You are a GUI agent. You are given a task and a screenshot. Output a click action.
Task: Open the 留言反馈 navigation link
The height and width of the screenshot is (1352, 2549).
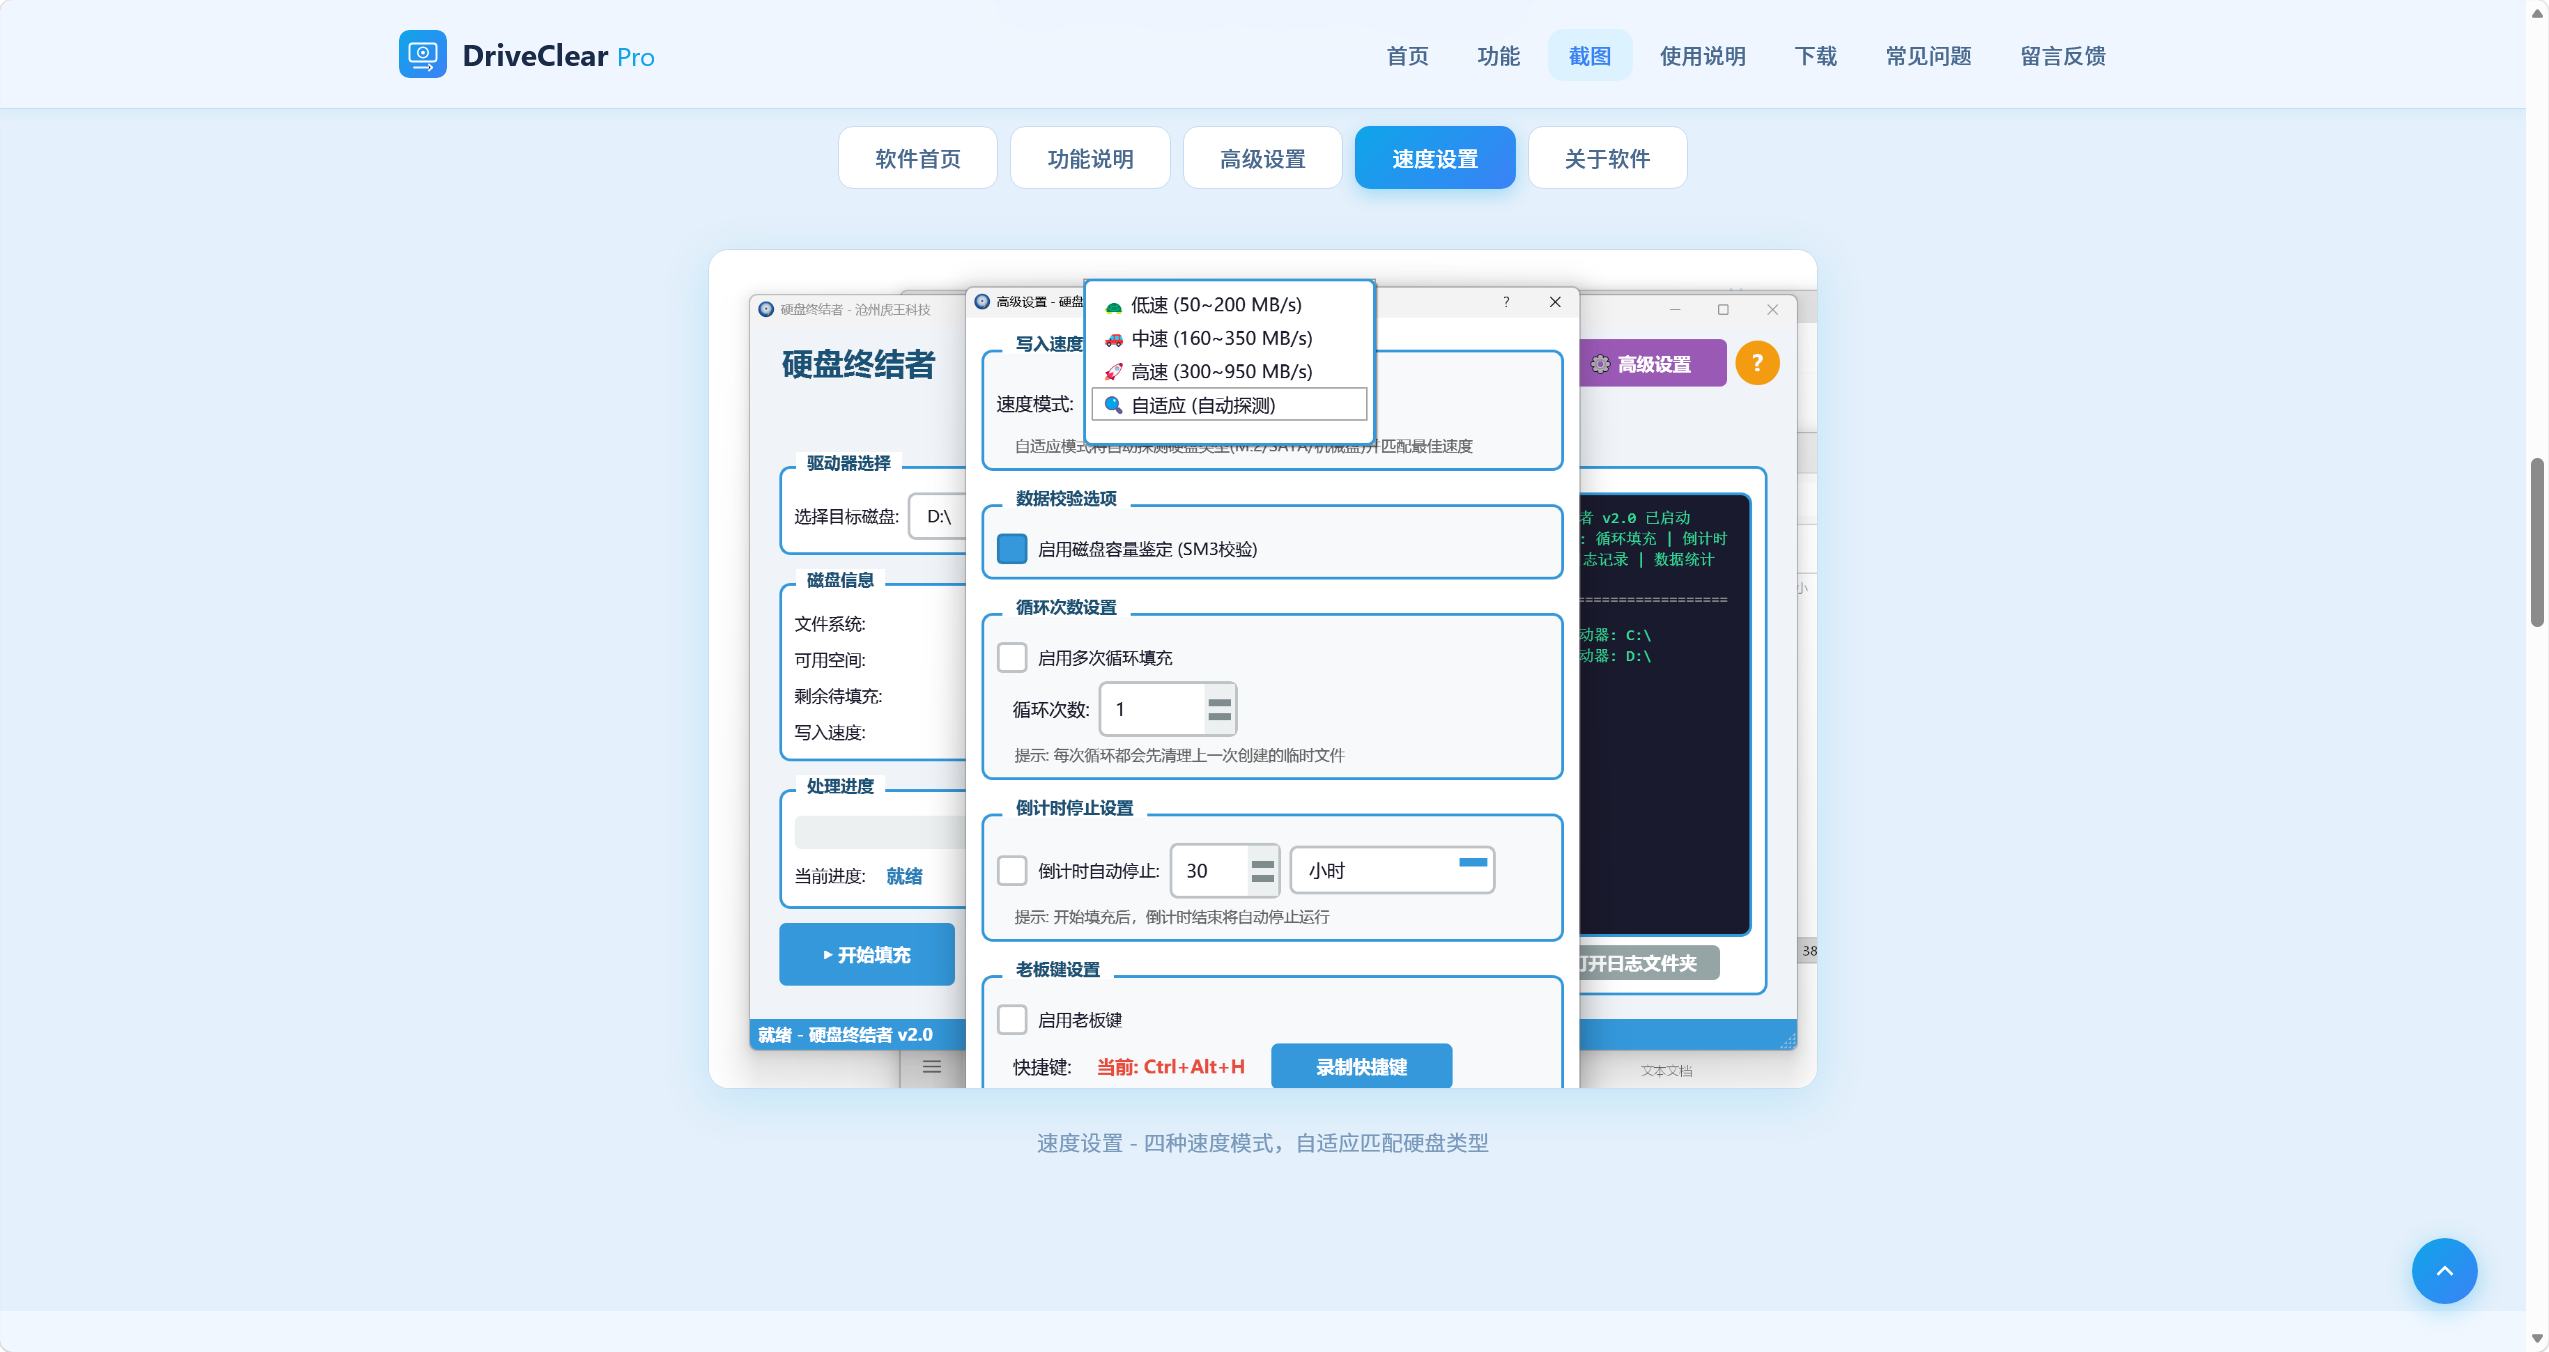[x=2062, y=56]
